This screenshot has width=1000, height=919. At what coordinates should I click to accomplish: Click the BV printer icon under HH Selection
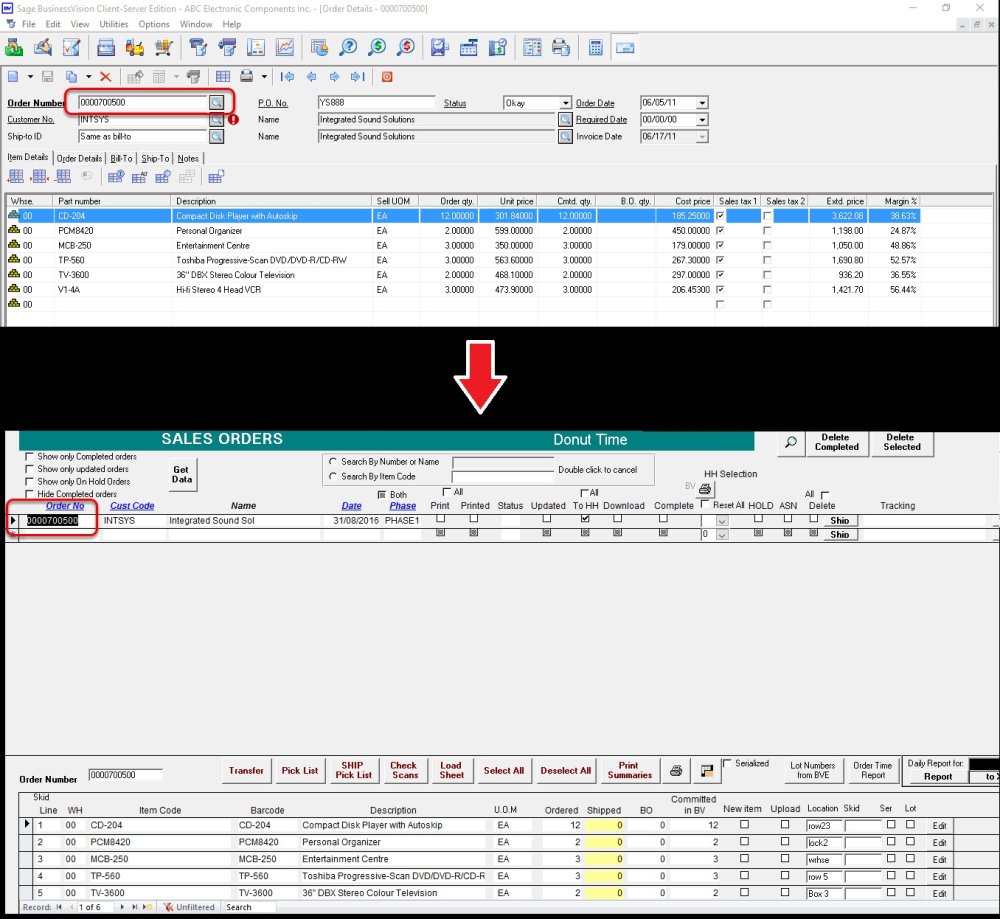pyautogui.click(x=705, y=489)
